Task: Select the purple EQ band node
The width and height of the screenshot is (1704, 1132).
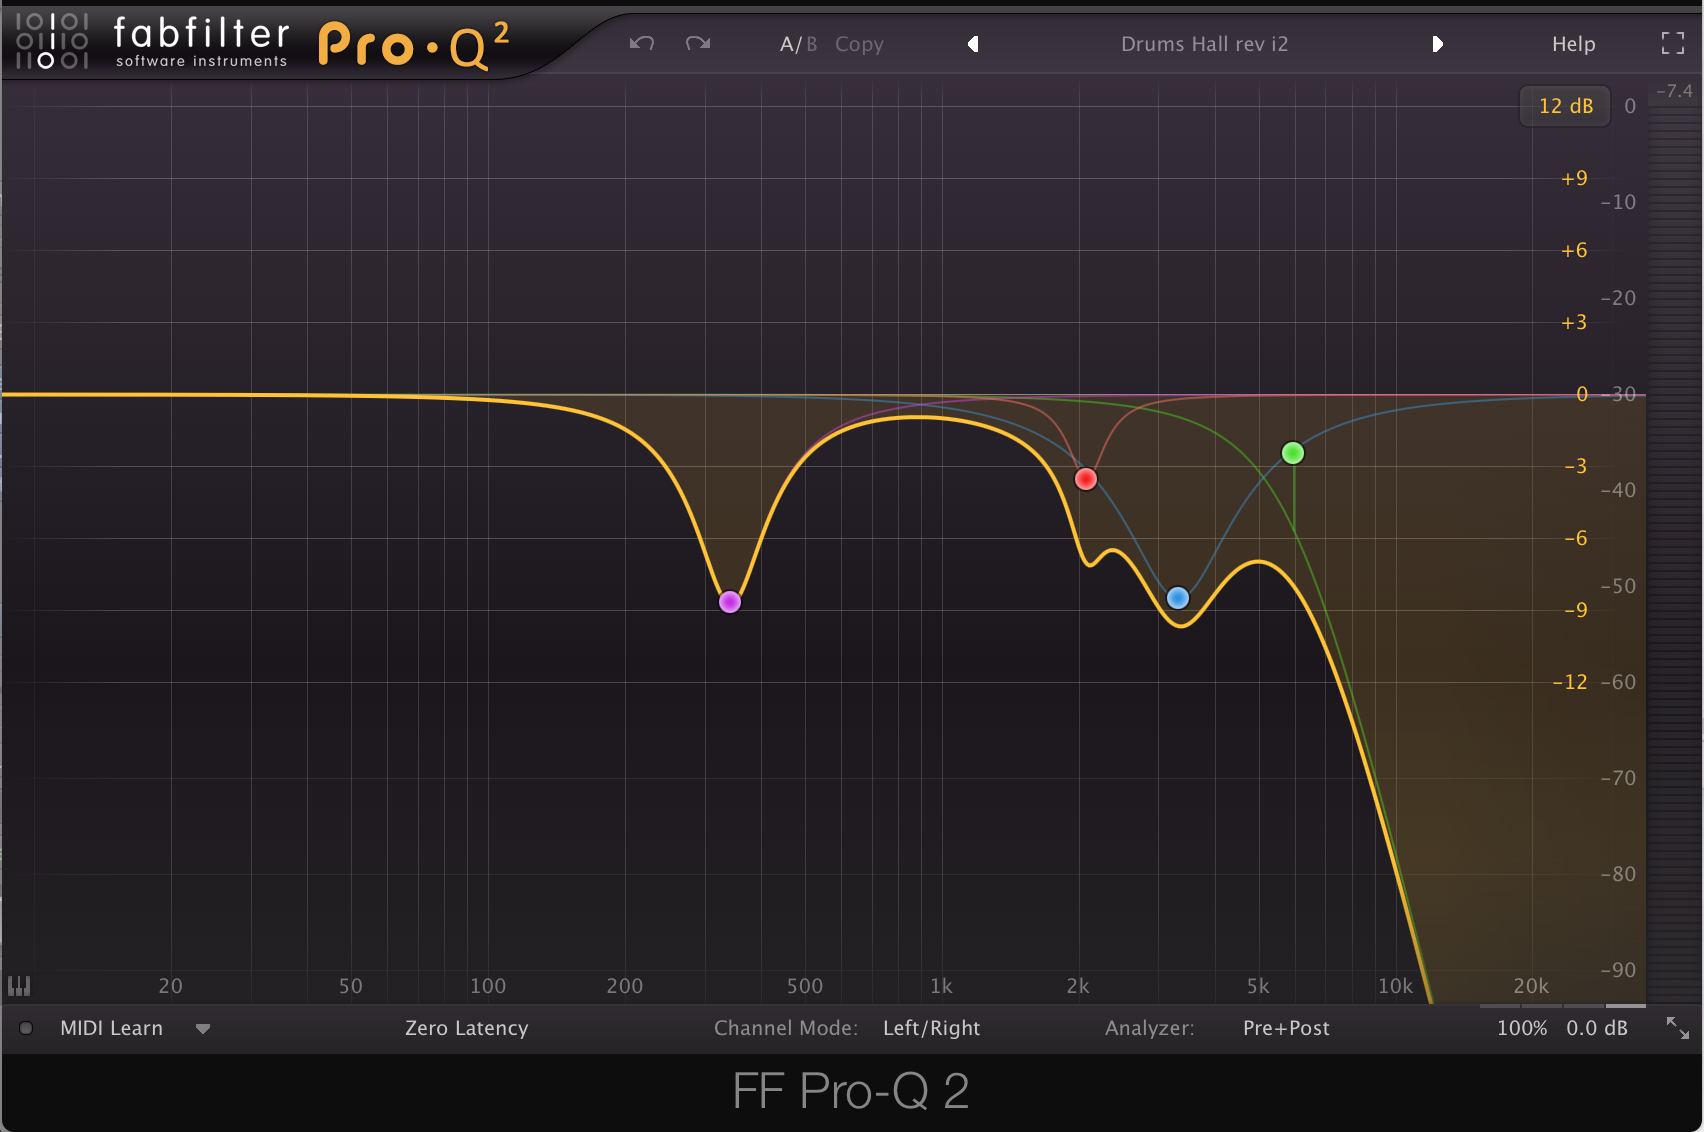Action: [x=730, y=602]
